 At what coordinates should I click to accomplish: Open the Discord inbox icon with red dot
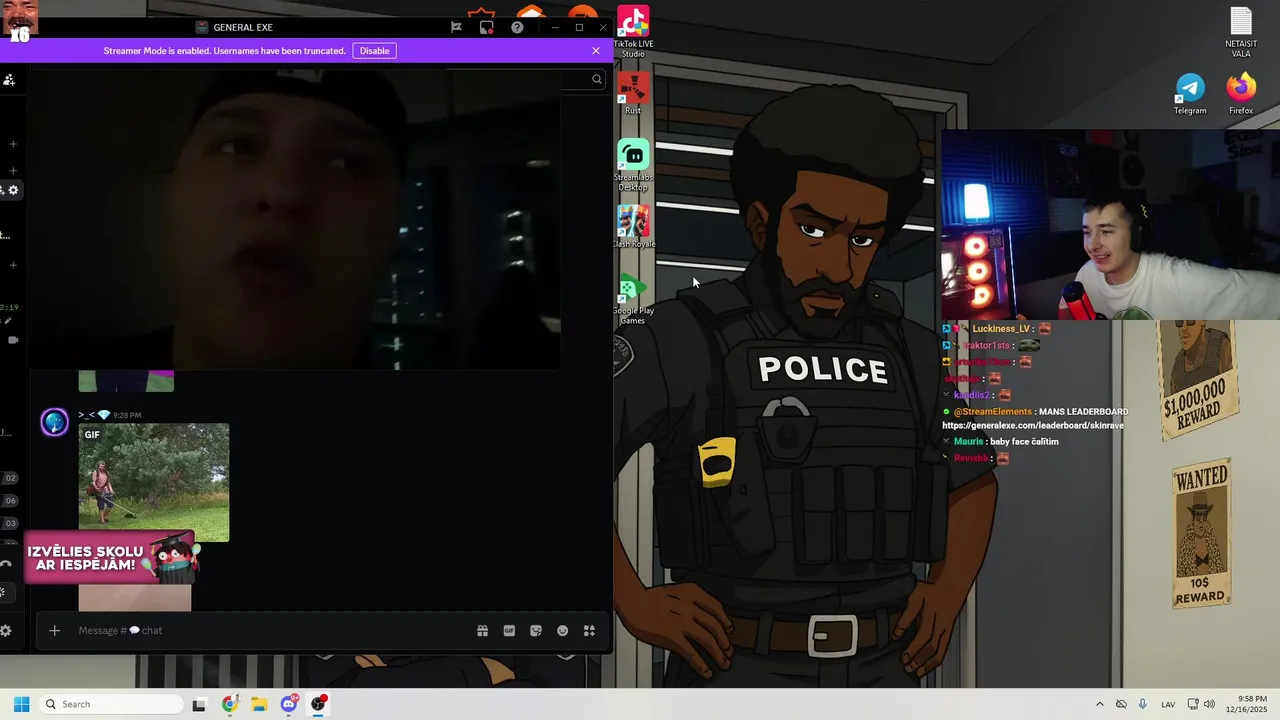(x=486, y=27)
